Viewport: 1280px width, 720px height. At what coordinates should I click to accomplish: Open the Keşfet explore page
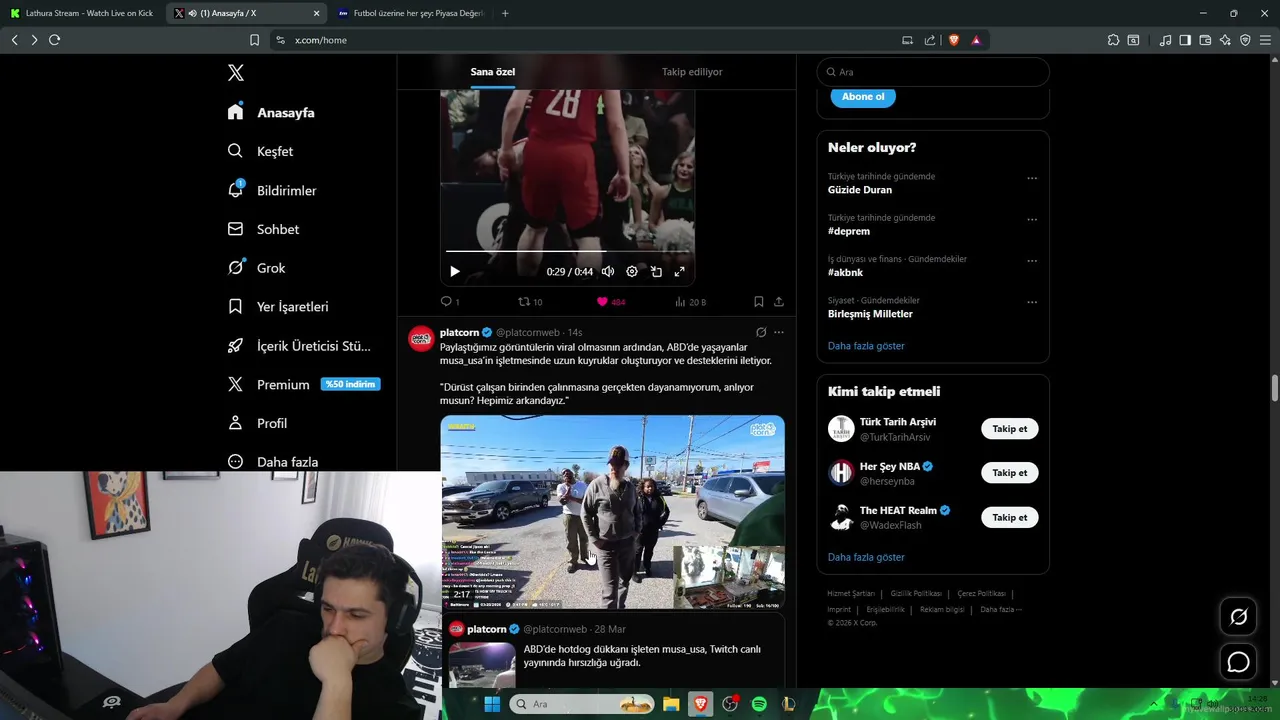260,151
